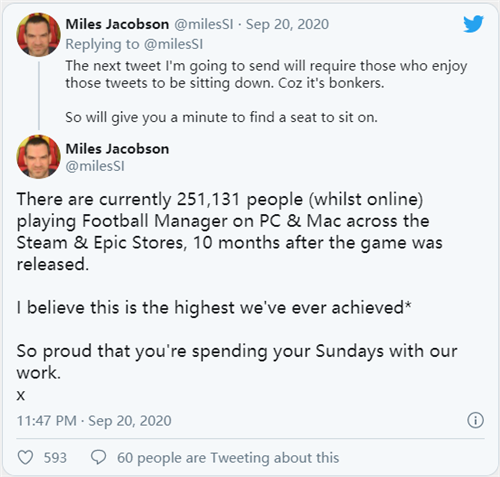Select the parent tweet text about sitting down
Viewport: 500px width, 477px height.
(266, 74)
